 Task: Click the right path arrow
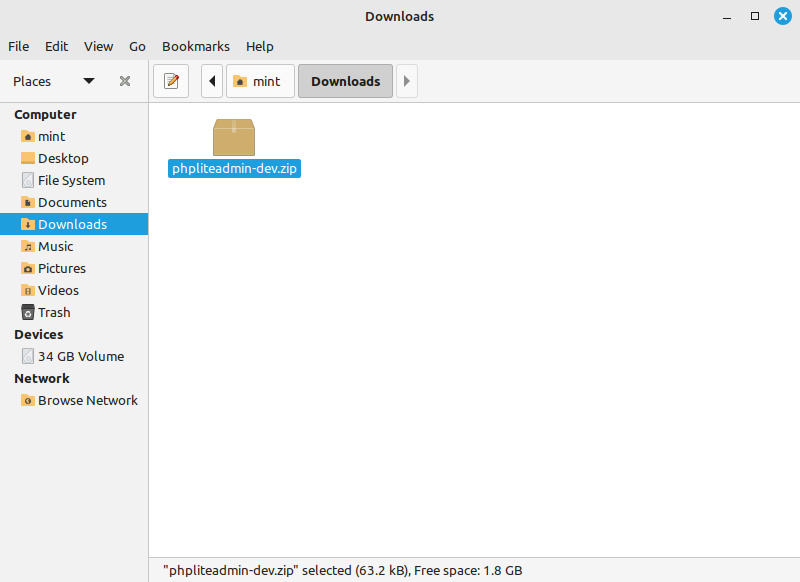[x=407, y=81]
